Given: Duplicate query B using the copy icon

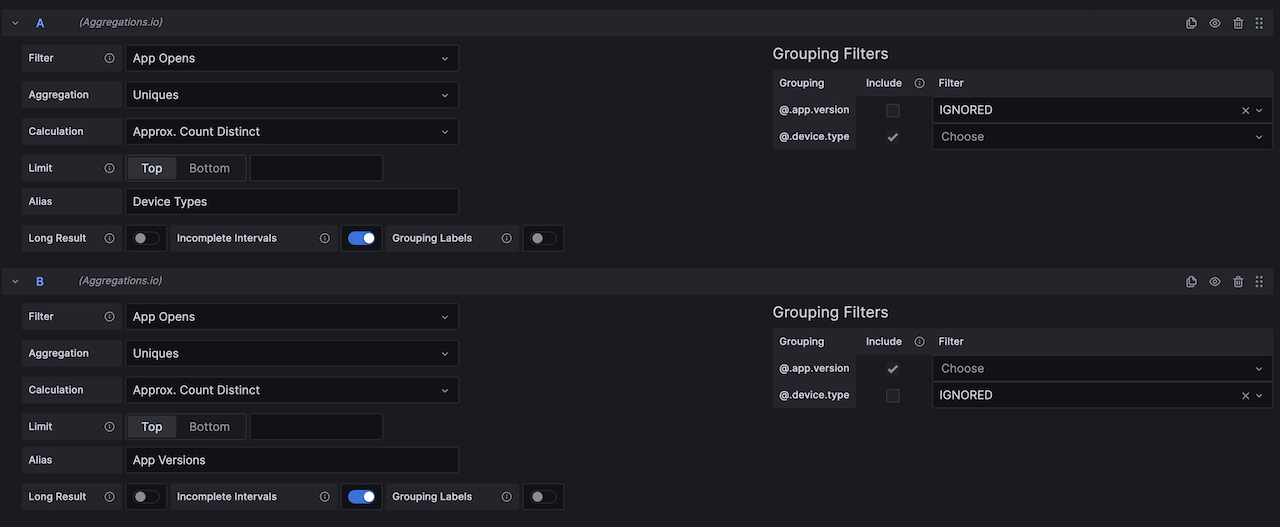Looking at the screenshot, I should (1191, 282).
